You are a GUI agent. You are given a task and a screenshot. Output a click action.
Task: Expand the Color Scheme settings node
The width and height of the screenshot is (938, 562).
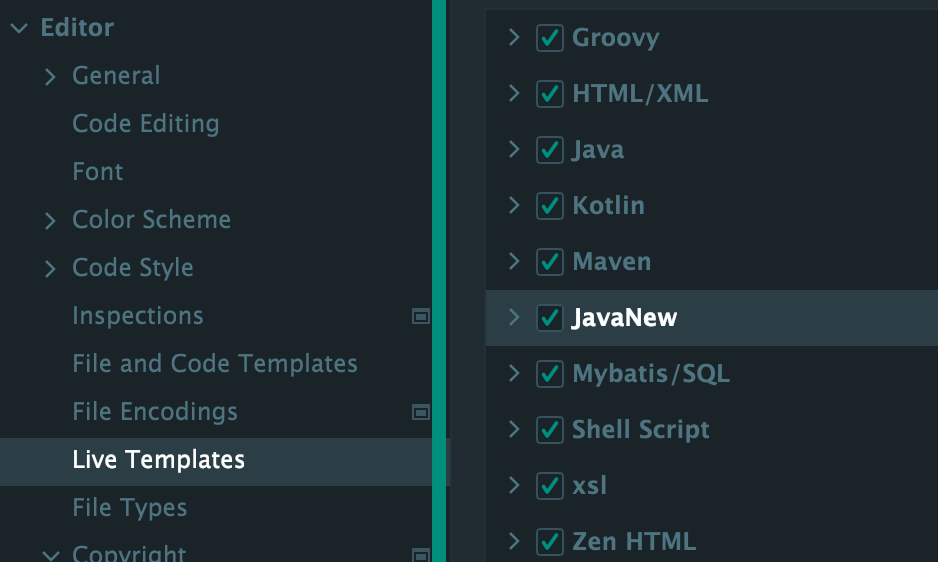coord(51,221)
